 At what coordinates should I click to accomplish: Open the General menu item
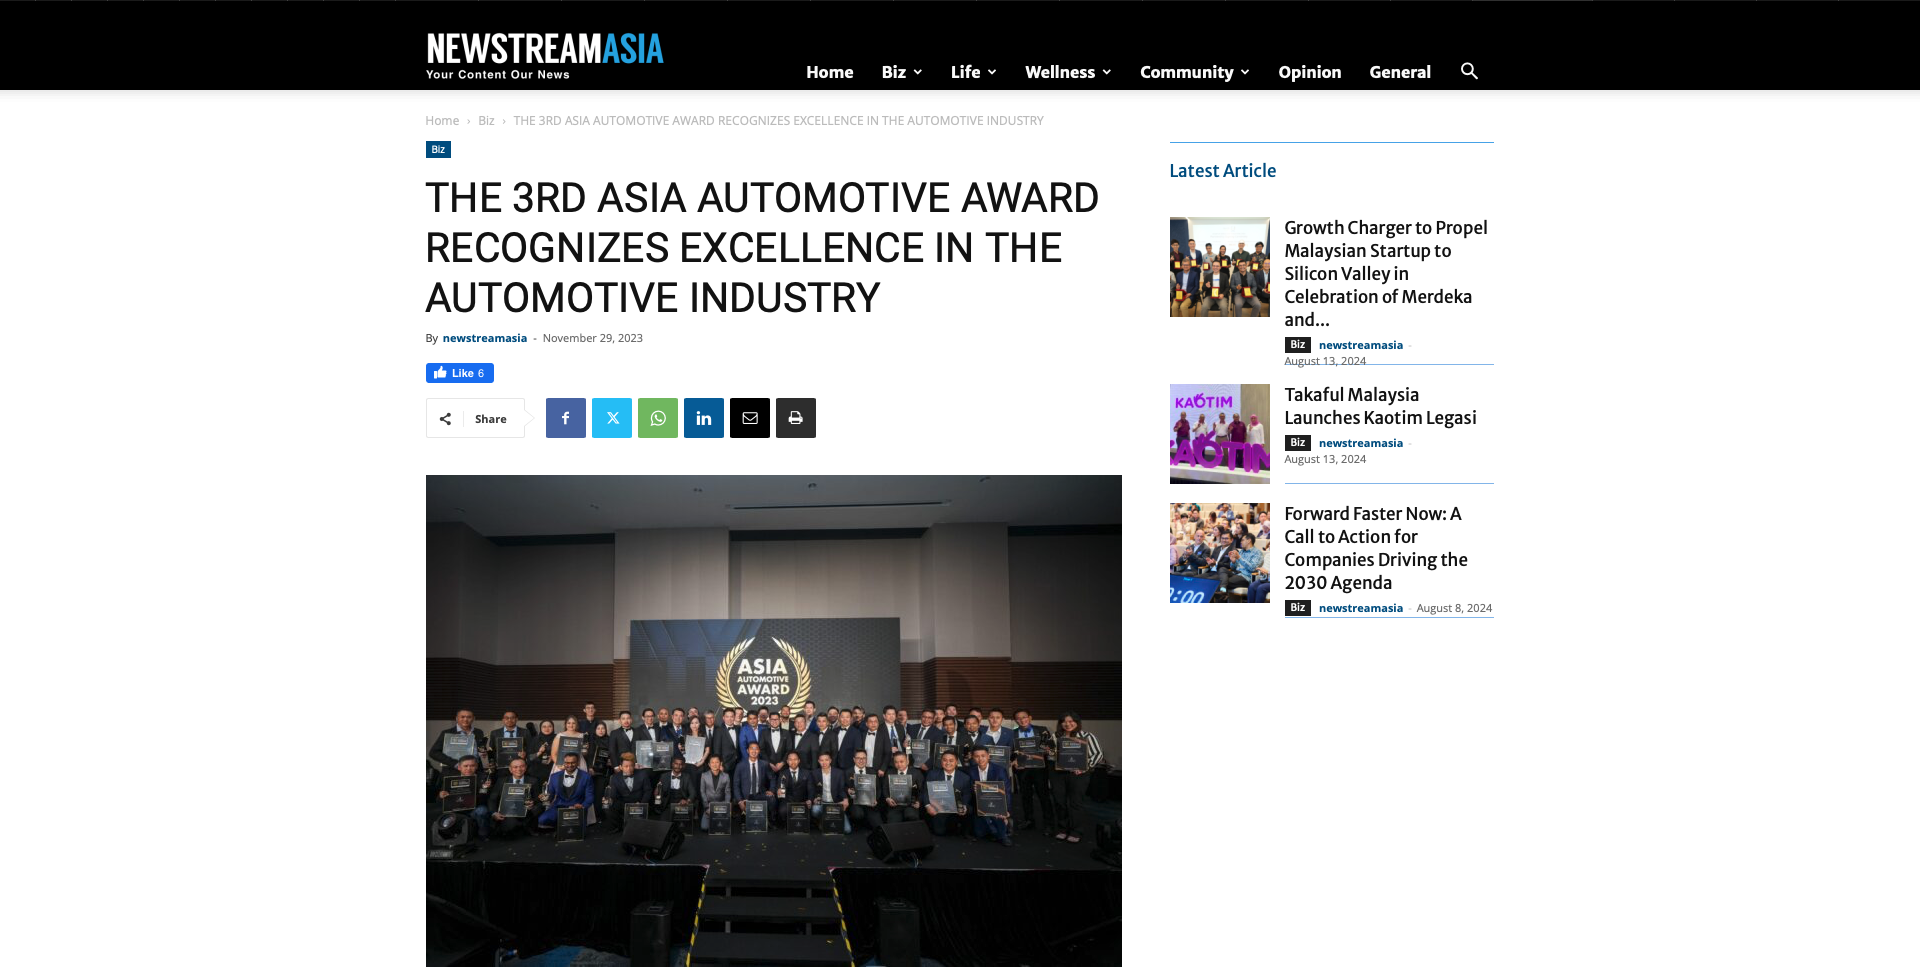(1399, 72)
